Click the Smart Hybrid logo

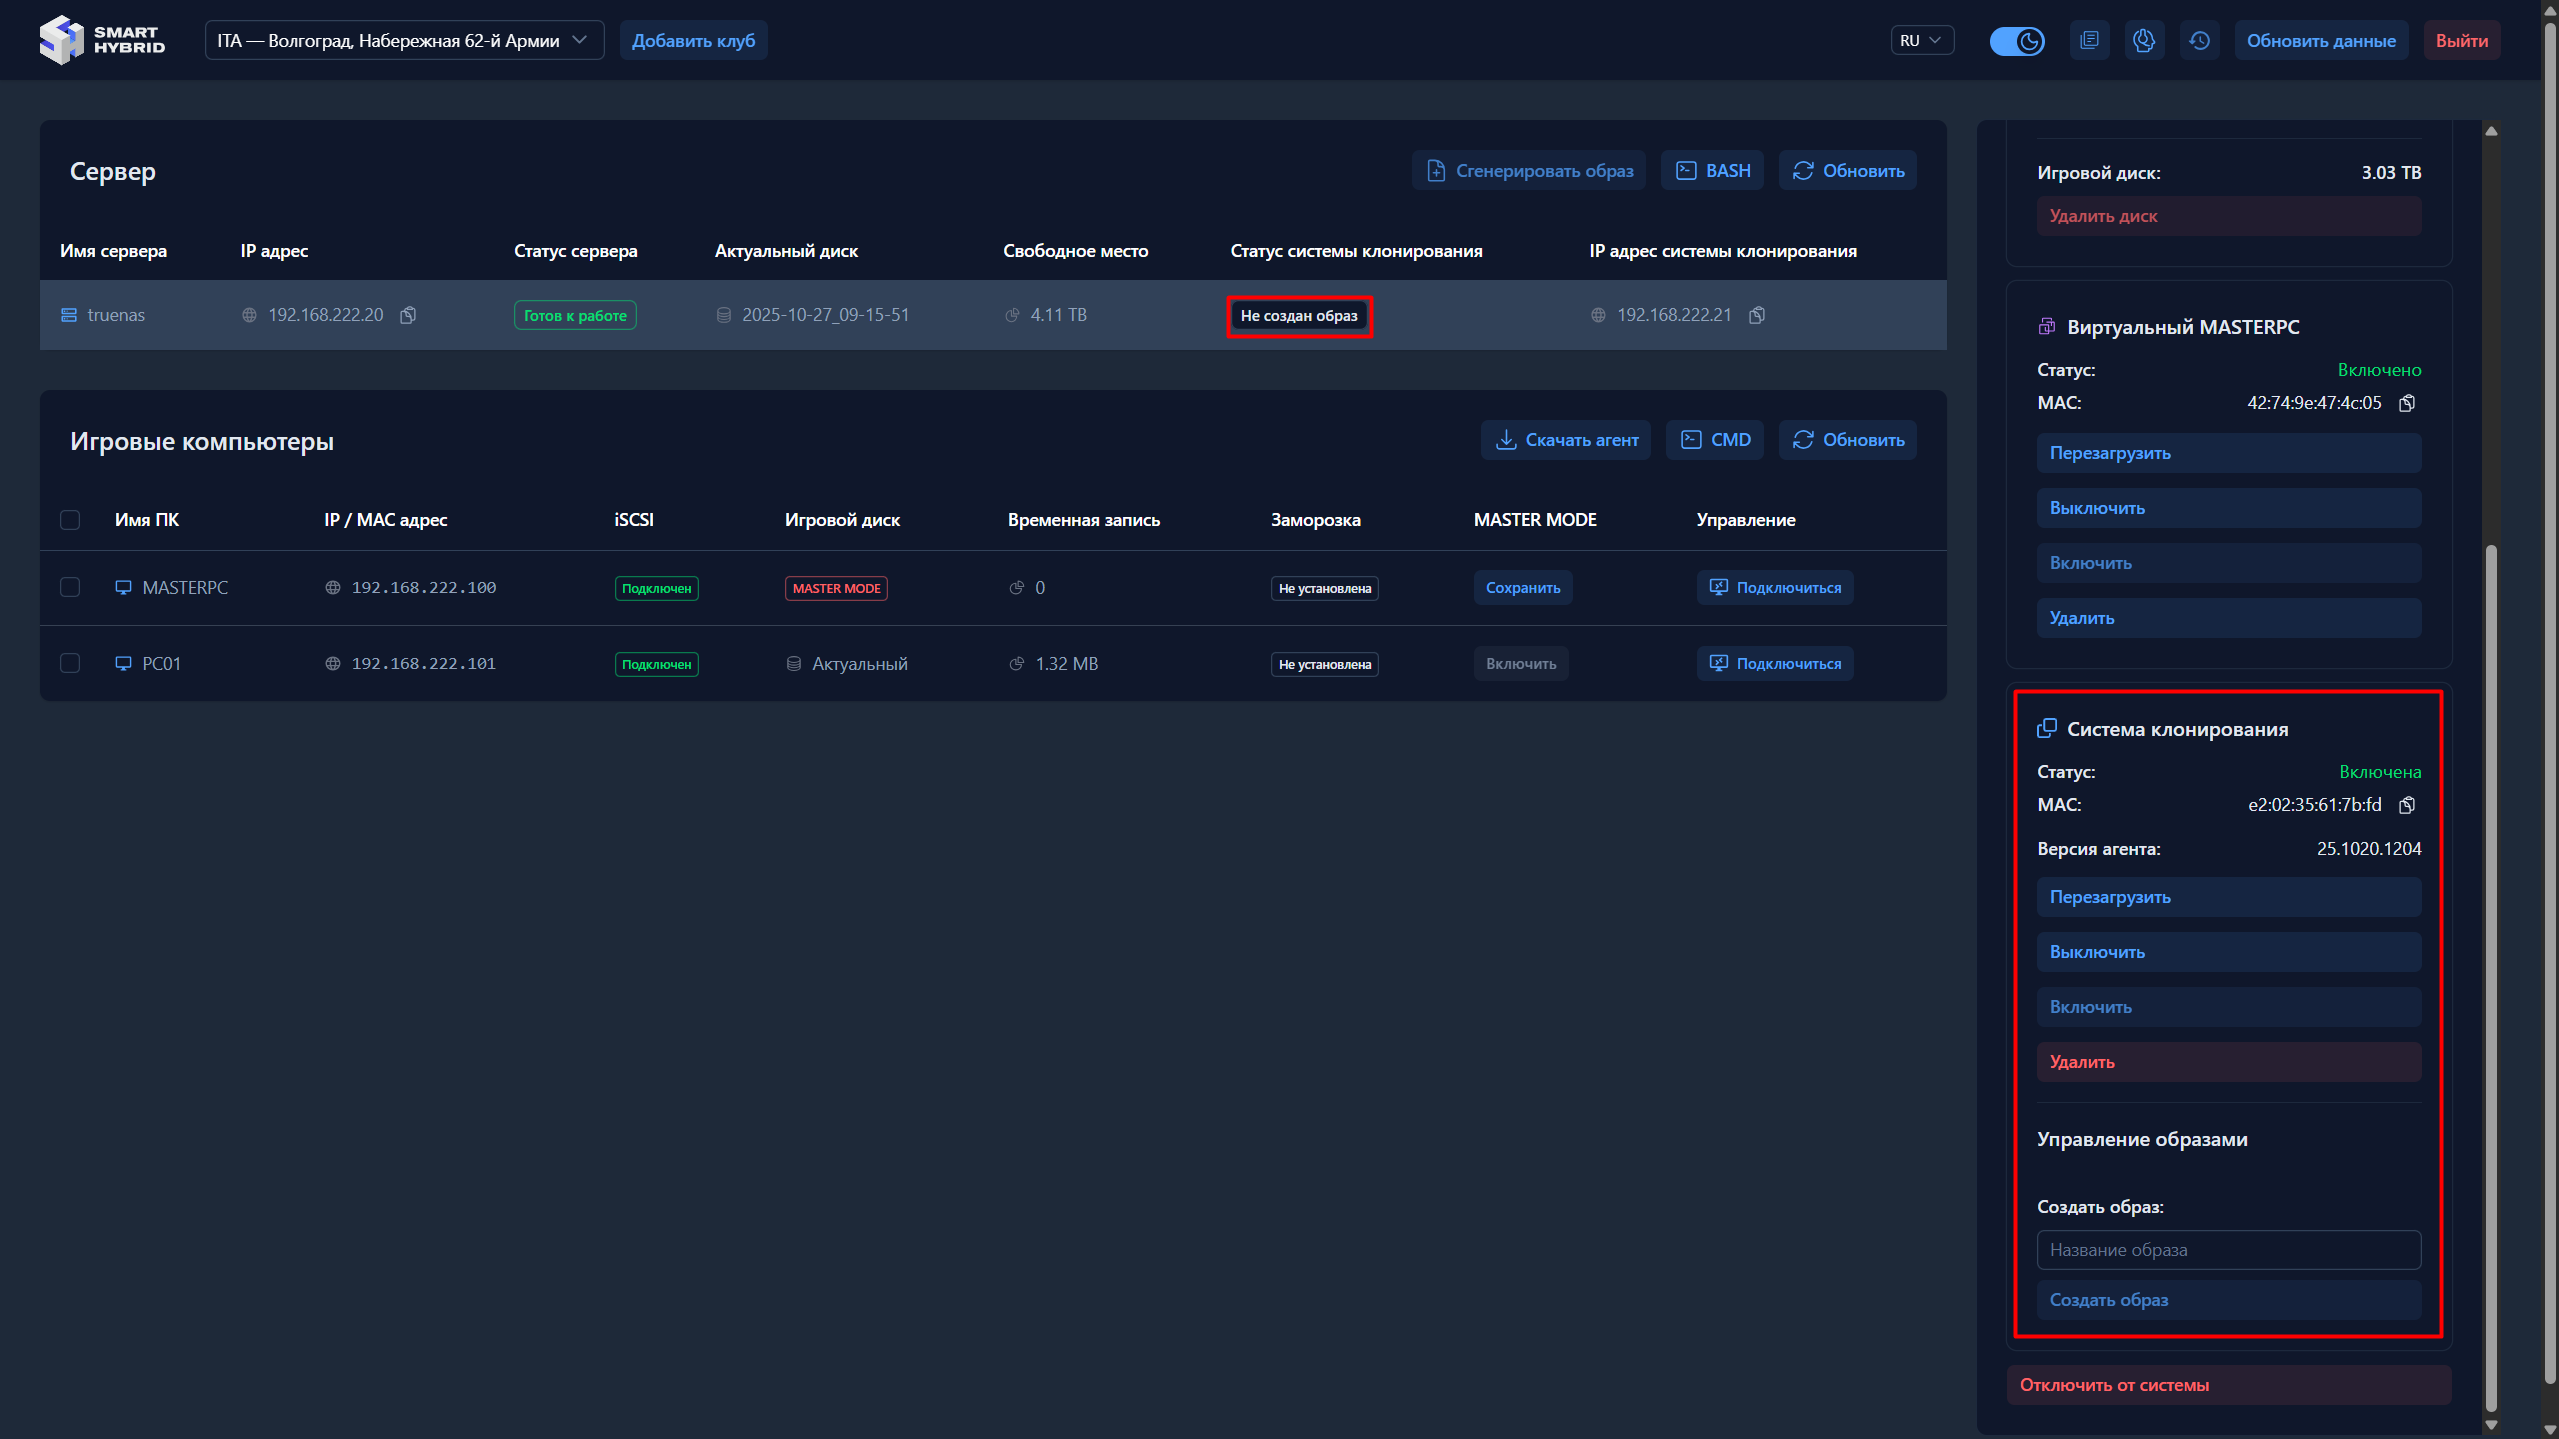(x=102, y=40)
